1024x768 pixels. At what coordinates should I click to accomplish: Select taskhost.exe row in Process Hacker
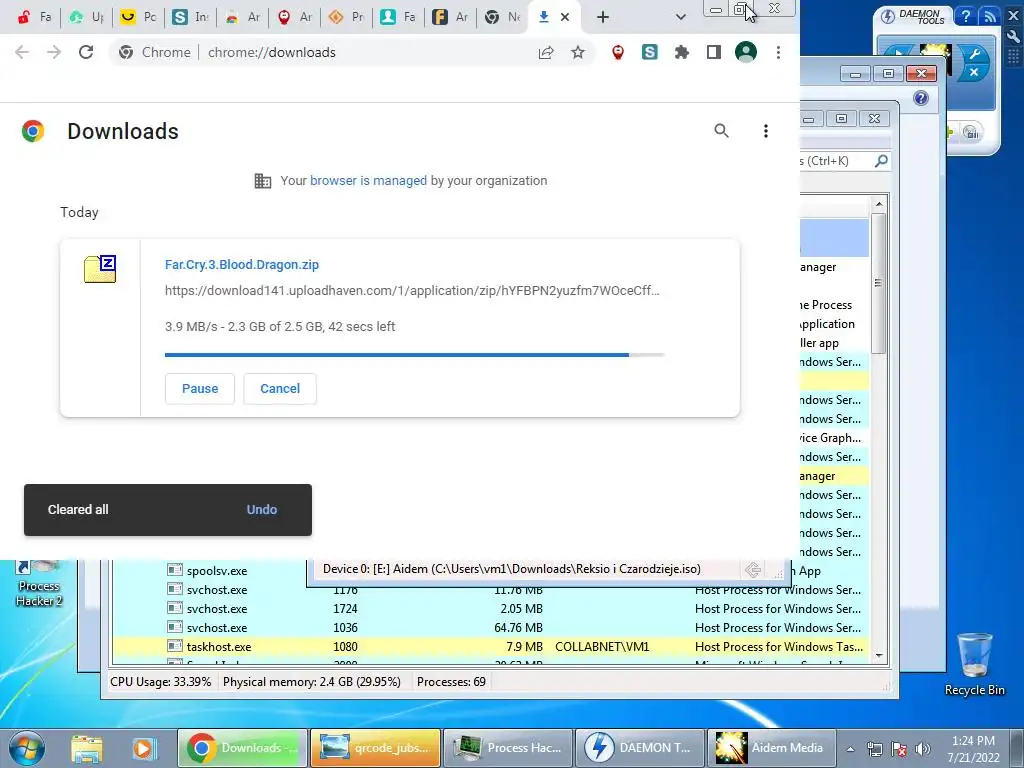coord(490,647)
